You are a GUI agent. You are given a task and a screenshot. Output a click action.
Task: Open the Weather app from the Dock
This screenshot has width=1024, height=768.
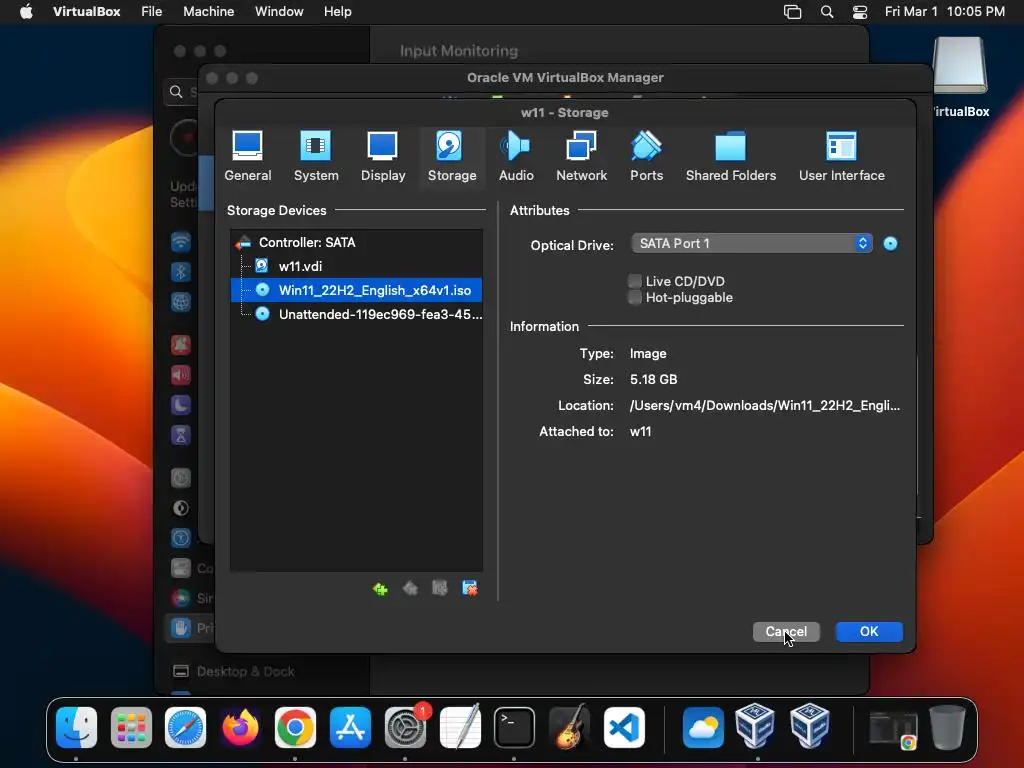coord(703,728)
